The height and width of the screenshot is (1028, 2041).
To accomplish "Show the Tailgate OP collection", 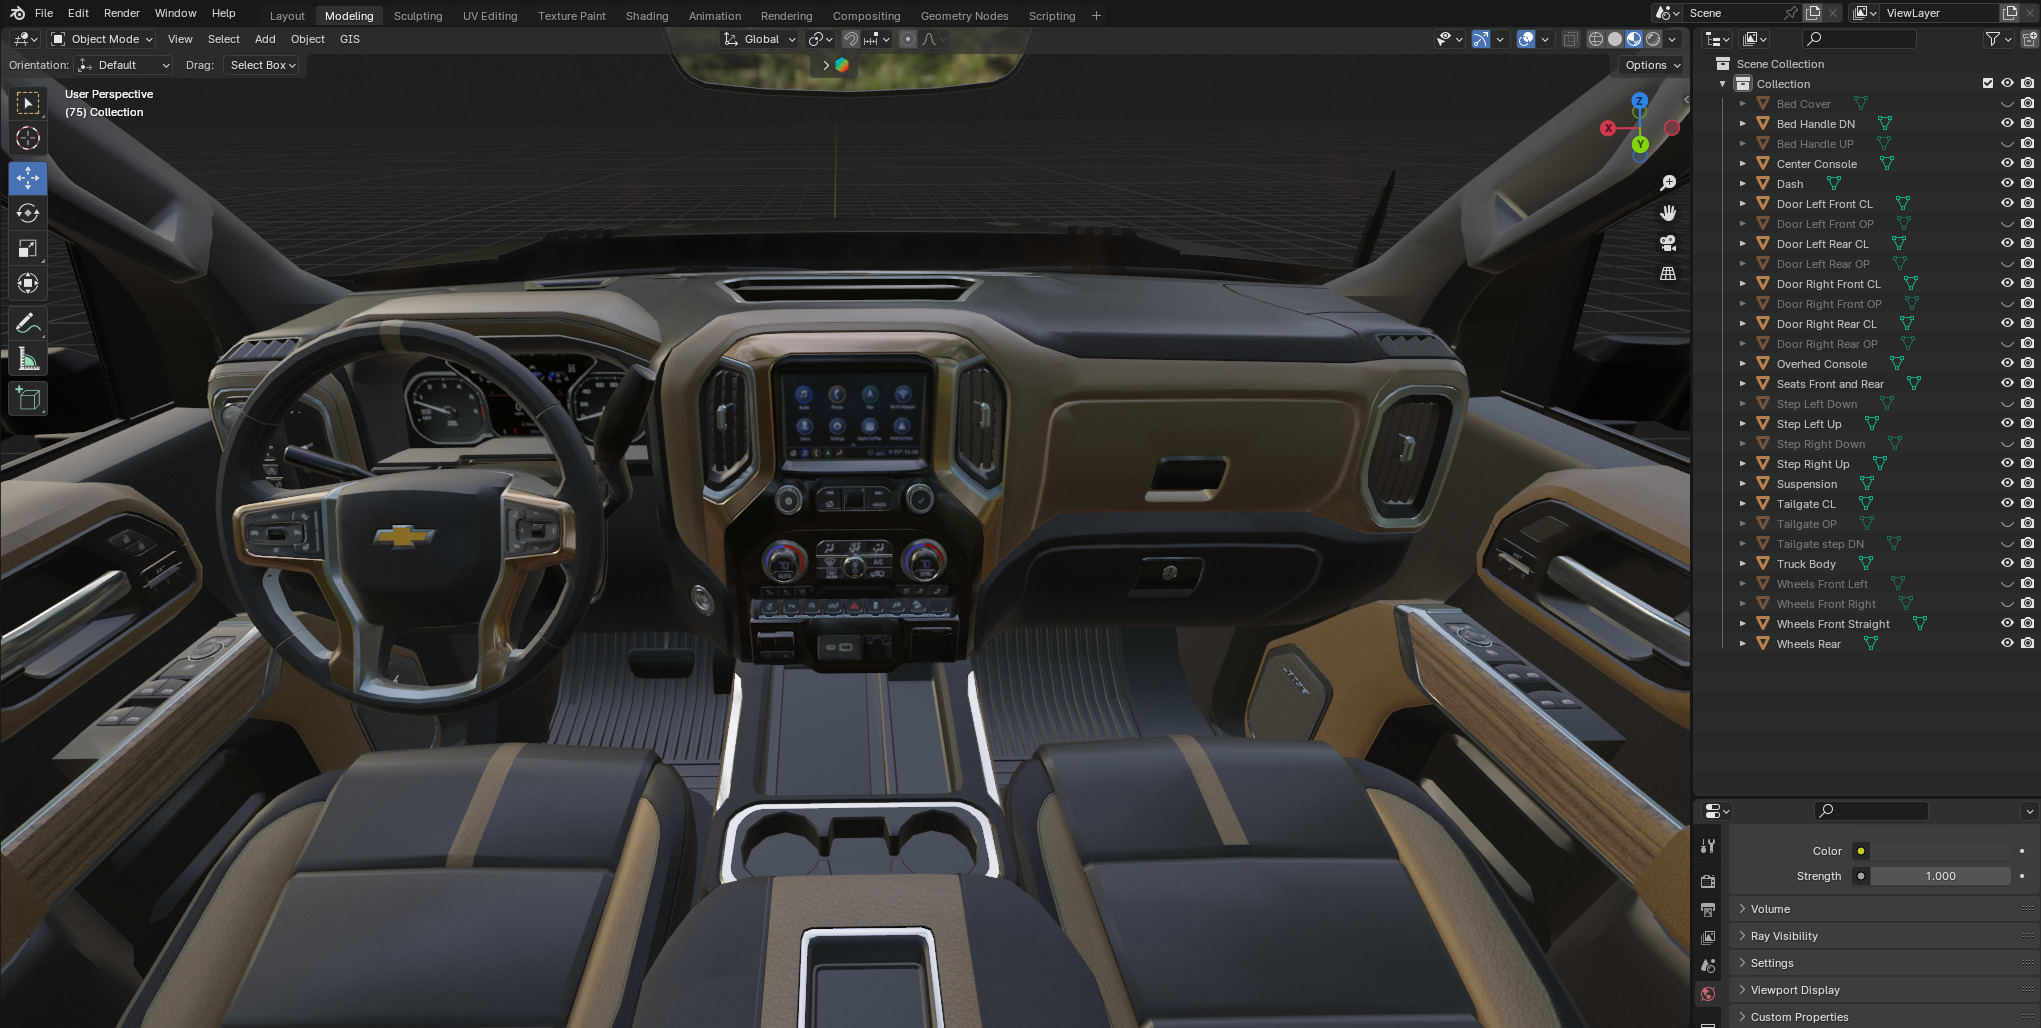I will click(2007, 523).
